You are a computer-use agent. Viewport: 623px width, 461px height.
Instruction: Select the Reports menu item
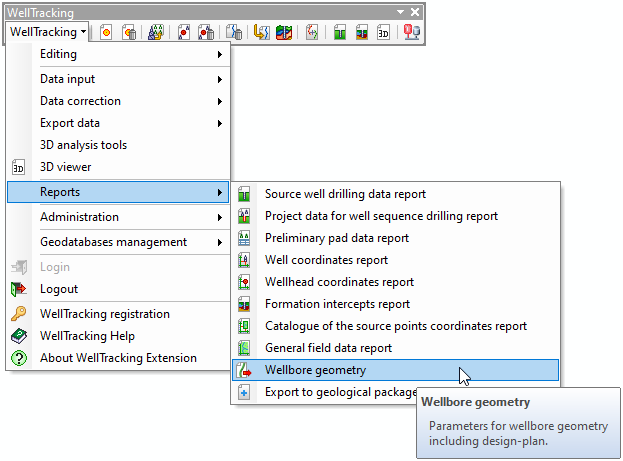pyautogui.click(x=118, y=192)
